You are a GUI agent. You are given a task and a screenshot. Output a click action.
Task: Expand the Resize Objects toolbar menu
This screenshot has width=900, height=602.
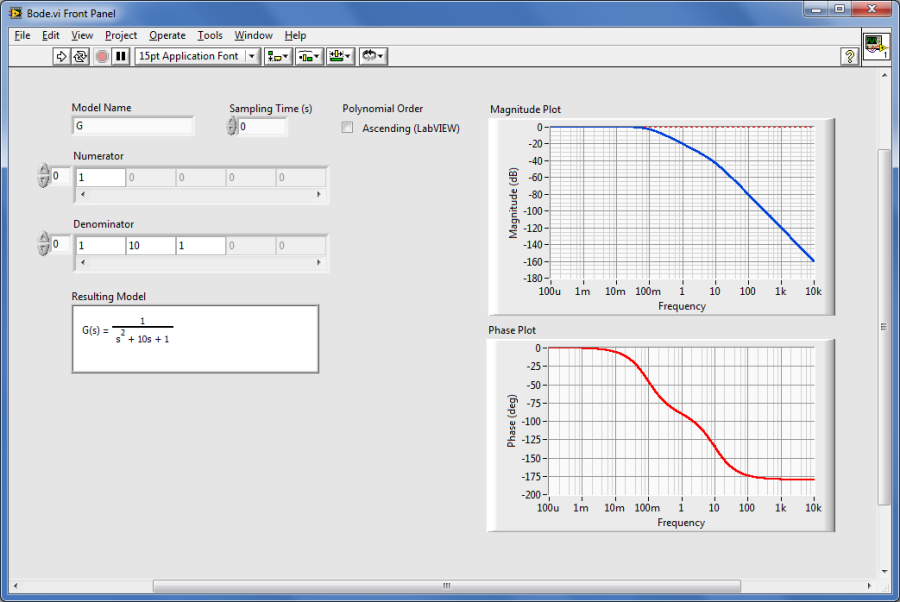pos(340,57)
